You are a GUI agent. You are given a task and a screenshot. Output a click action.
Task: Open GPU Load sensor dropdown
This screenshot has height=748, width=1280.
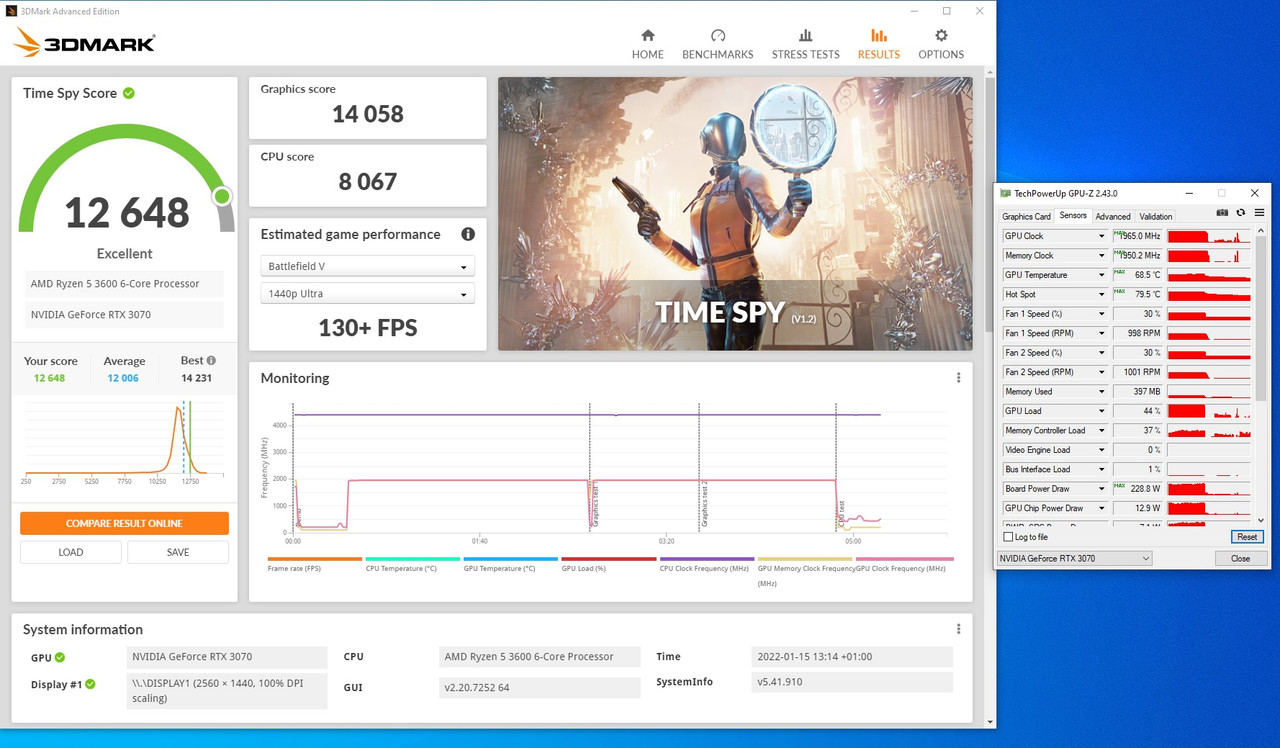(1102, 411)
